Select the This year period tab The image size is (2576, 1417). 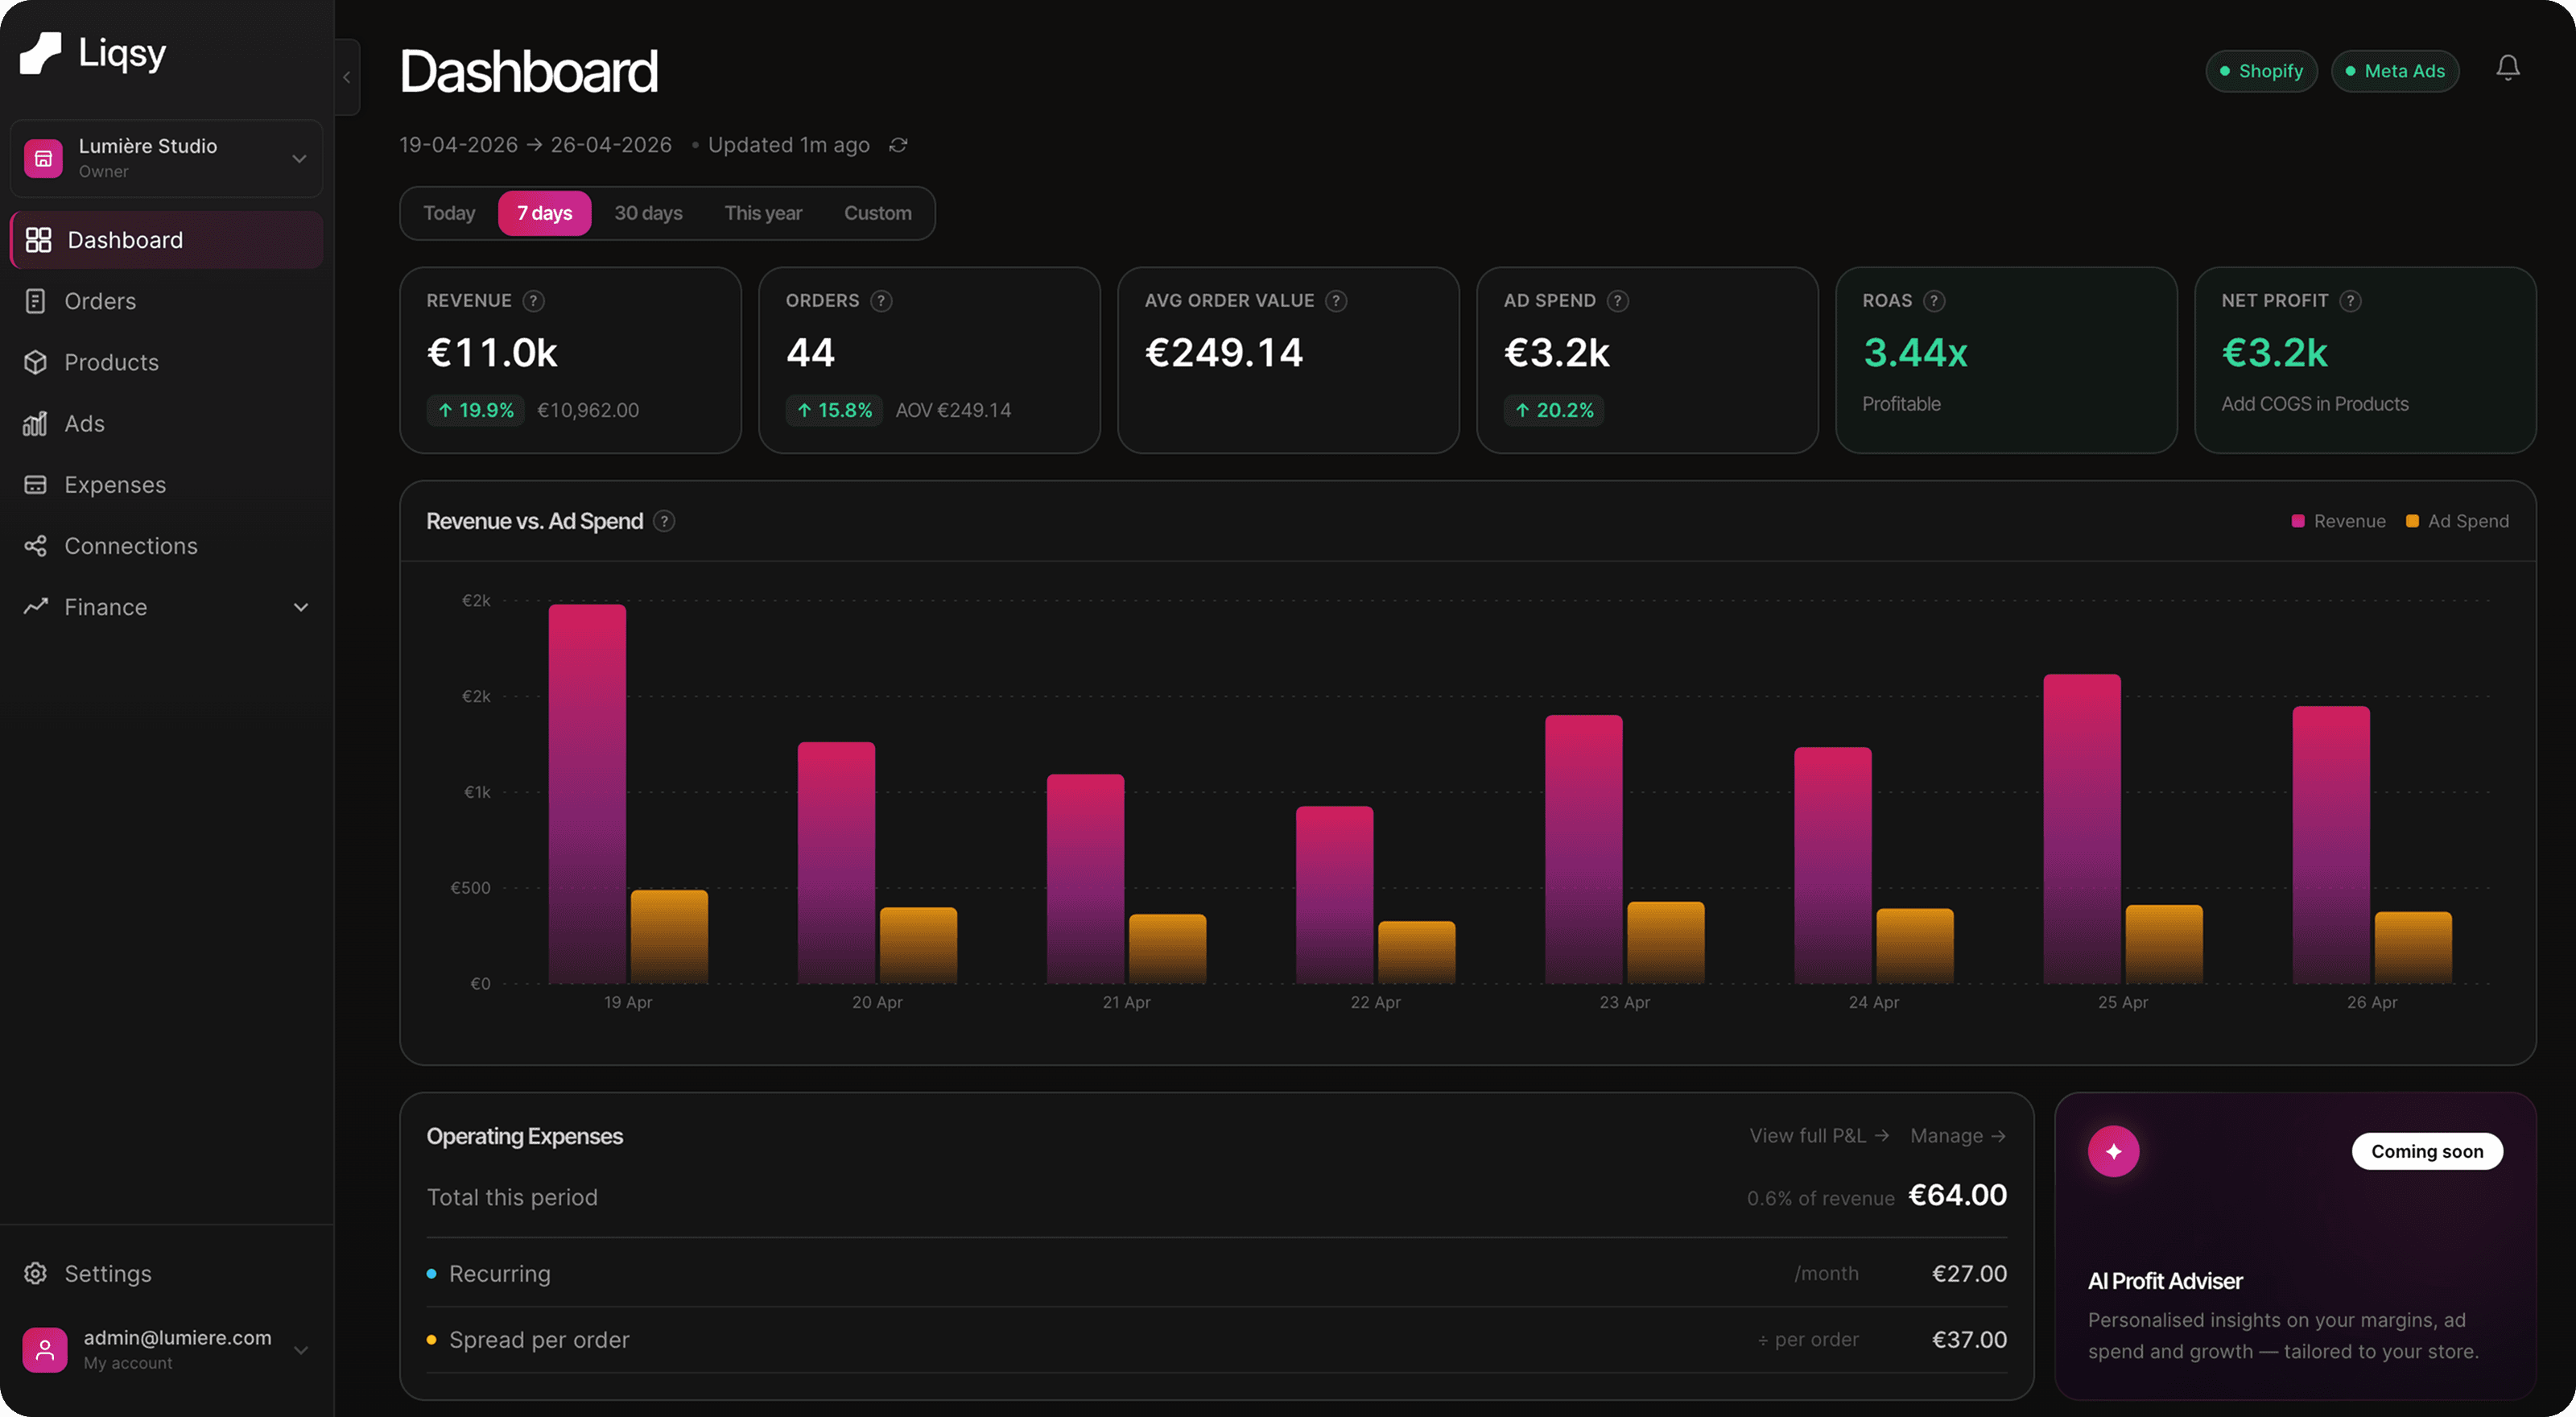763,213
